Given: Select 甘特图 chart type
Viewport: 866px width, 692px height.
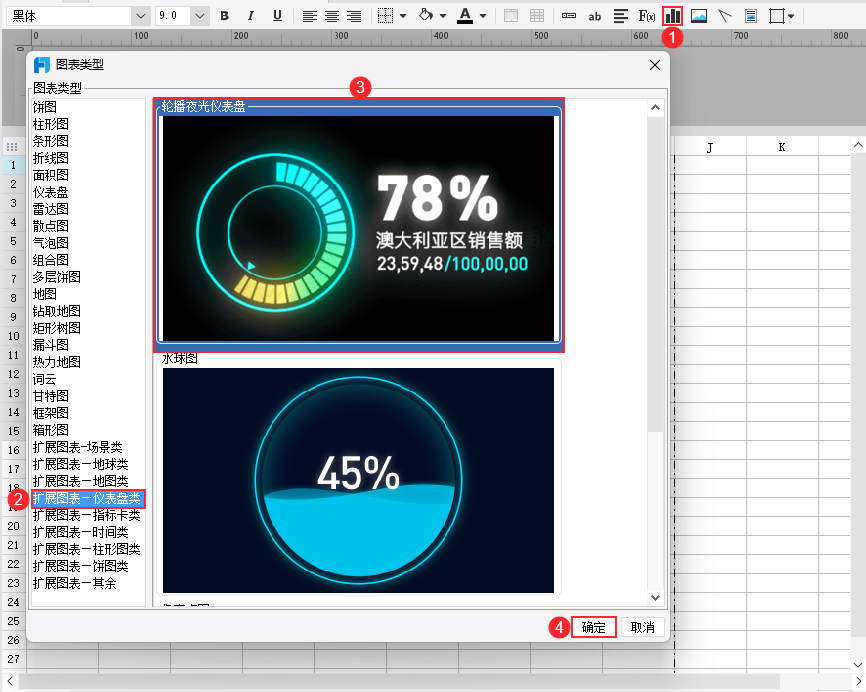Looking at the screenshot, I should pyautogui.click(x=50, y=397).
